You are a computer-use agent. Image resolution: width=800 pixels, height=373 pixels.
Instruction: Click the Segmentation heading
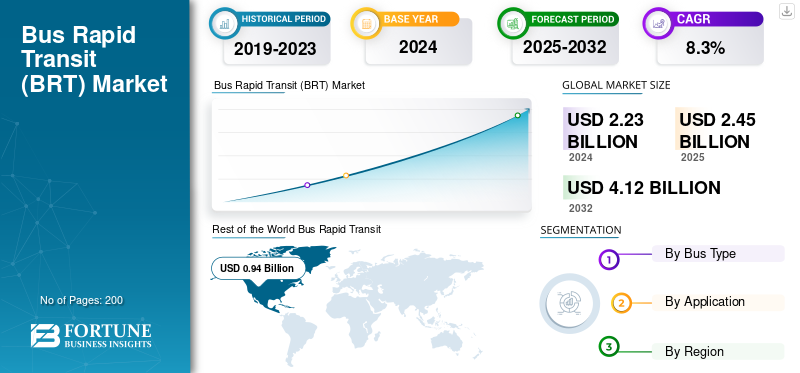click(581, 230)
